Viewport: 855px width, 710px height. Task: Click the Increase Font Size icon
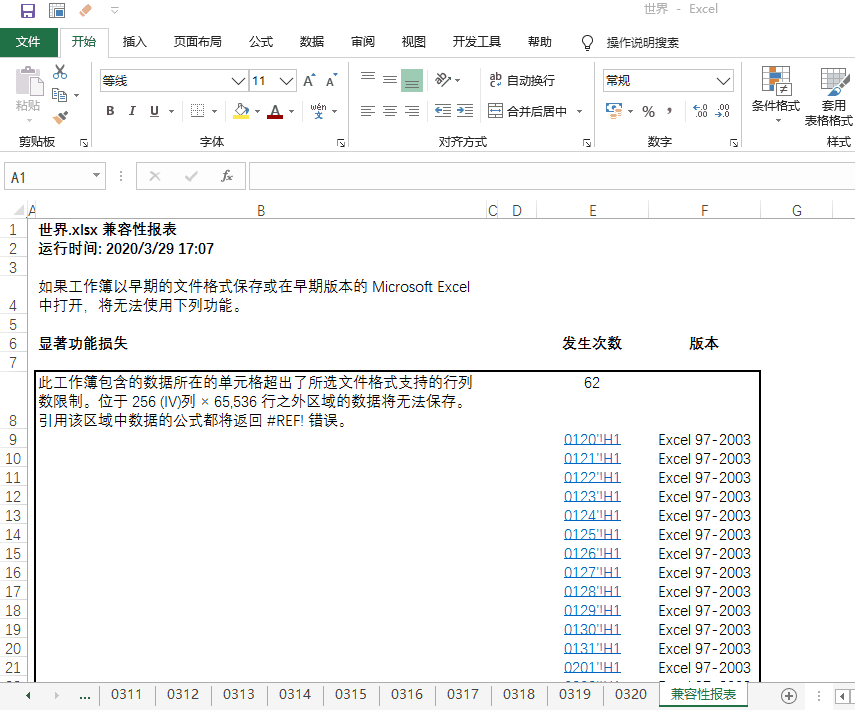(309, 81)
